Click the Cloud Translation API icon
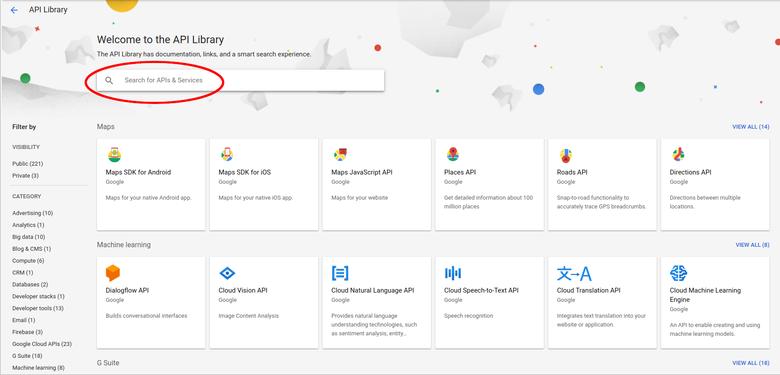780x375 pixels. coord(574,273)
